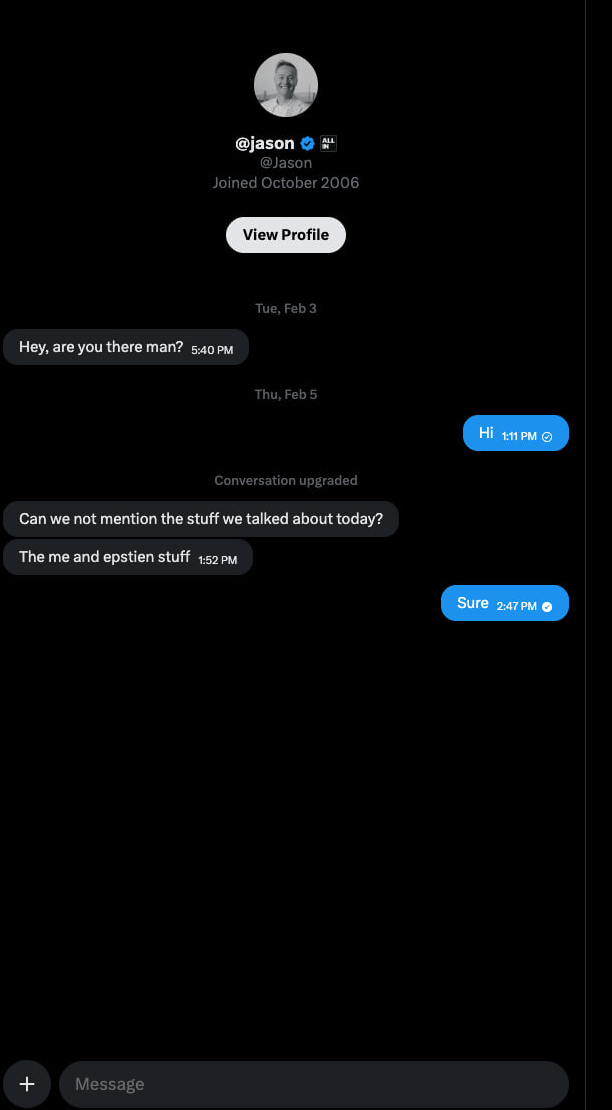Screen dimensions: 612x1110
Task: Click the gray @Jason handle text
Action: click(x=286, y=163)
